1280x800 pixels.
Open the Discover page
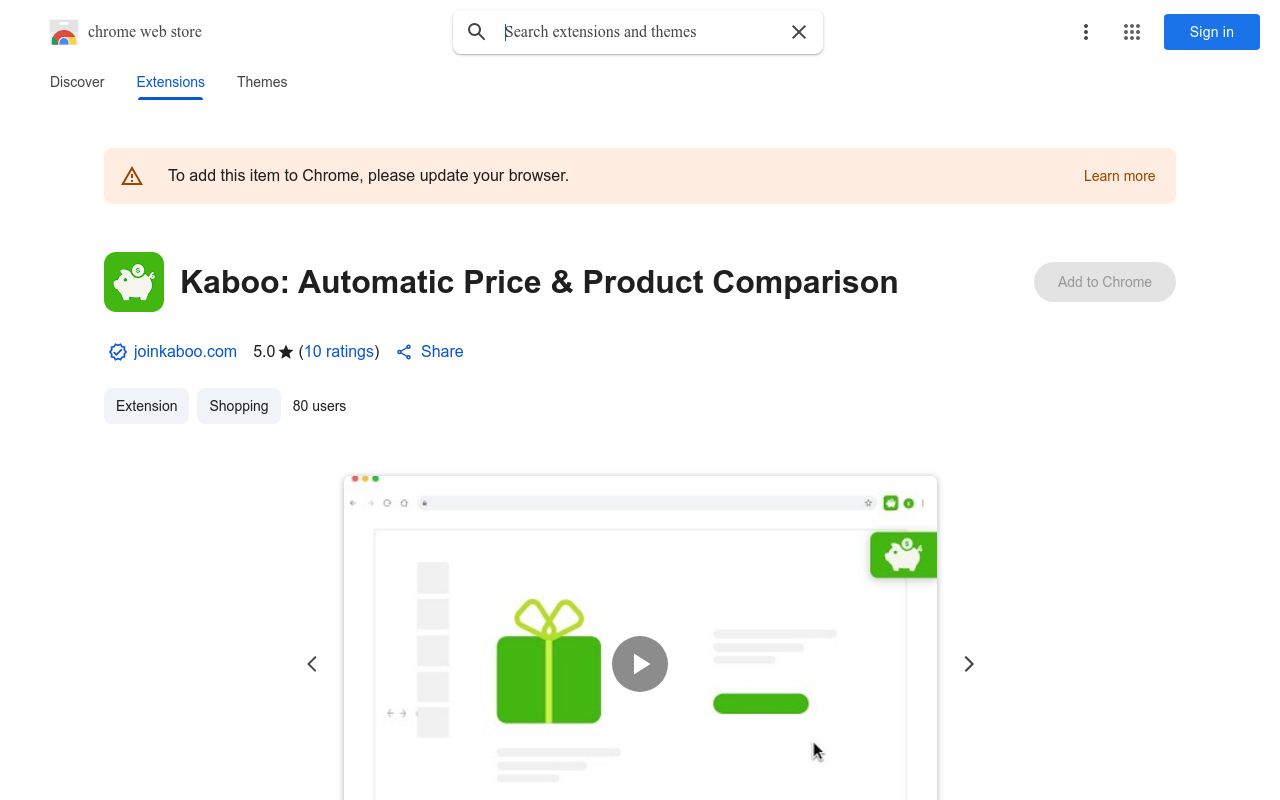[x=77, y=82]
